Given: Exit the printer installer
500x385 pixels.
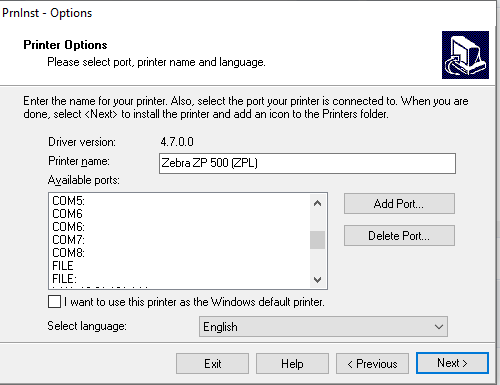Looking at the screenshot, I should [212, 364].
